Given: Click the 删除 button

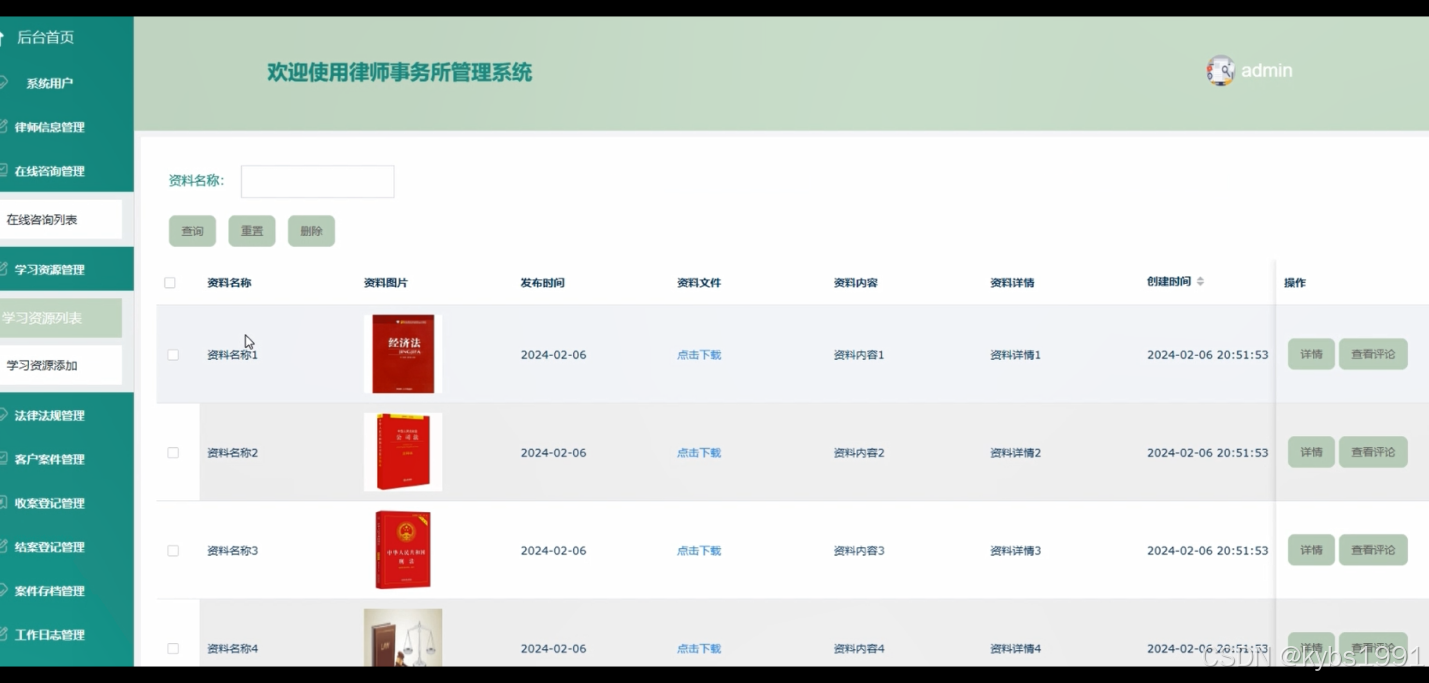Looking at the screenshot, I should click(x=311, y=231).
